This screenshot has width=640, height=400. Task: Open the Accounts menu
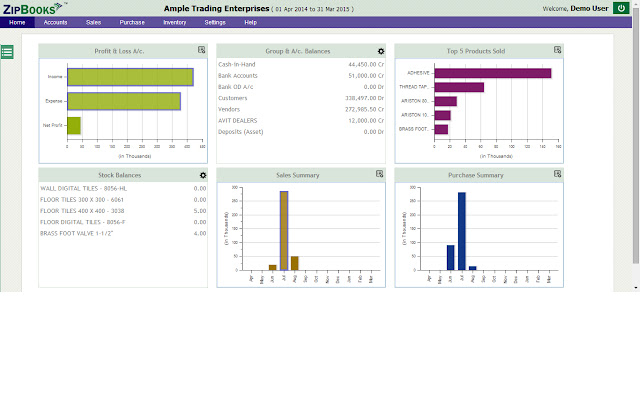pyautogui.click(x=56, y=21)
